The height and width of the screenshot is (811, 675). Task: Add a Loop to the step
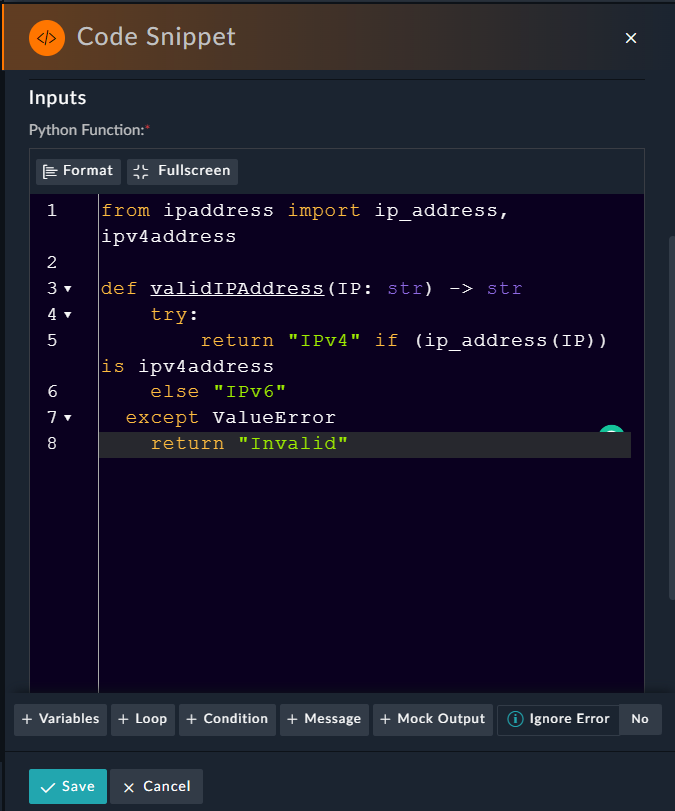(142, 719)
